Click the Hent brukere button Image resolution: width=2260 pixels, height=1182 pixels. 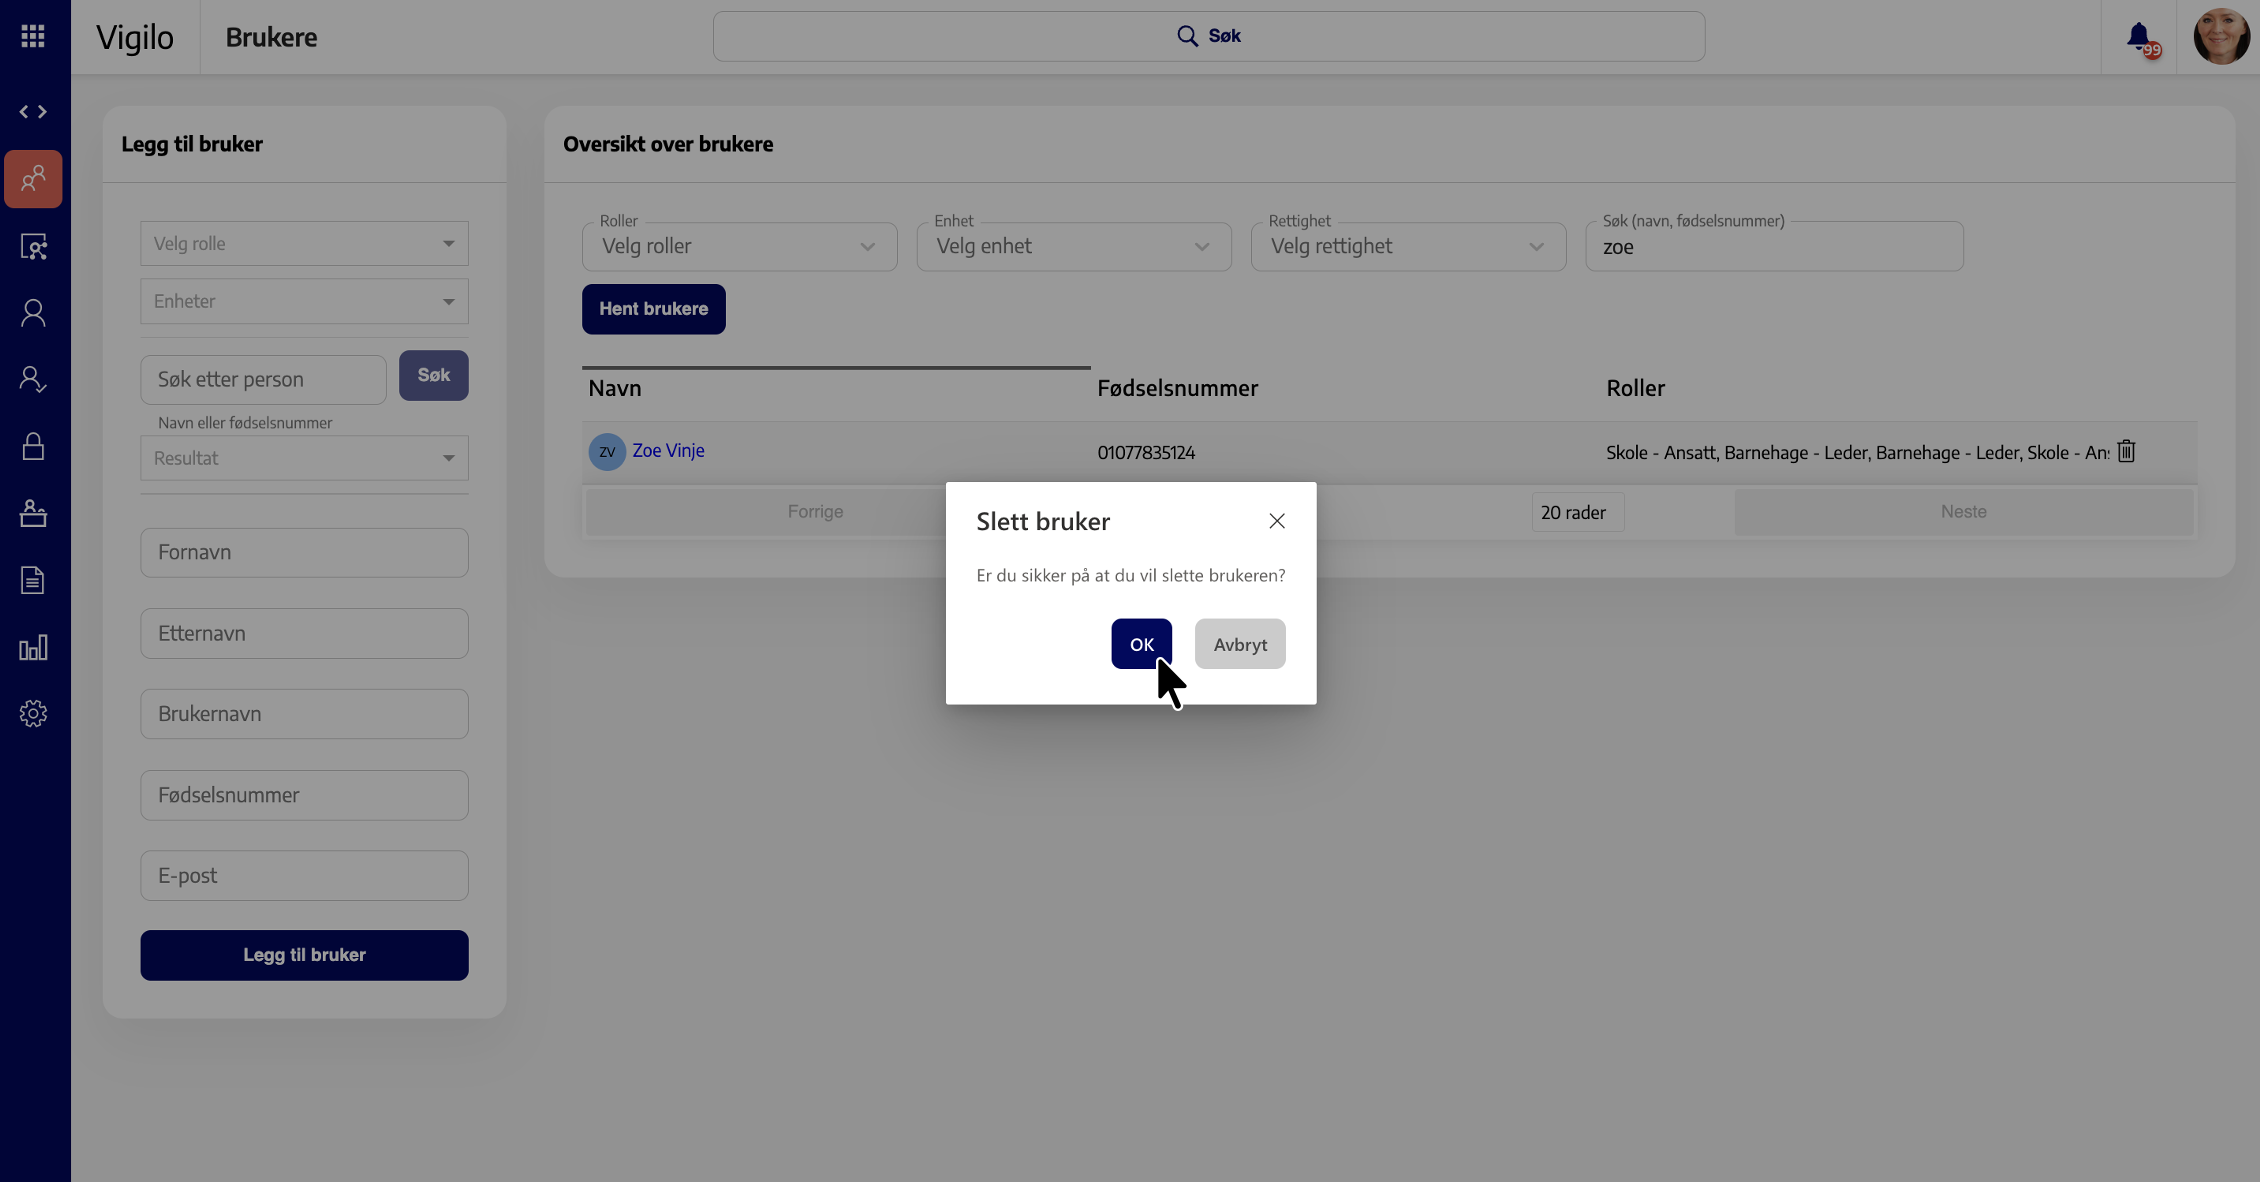pyautogui.click(x=654, y=309)
